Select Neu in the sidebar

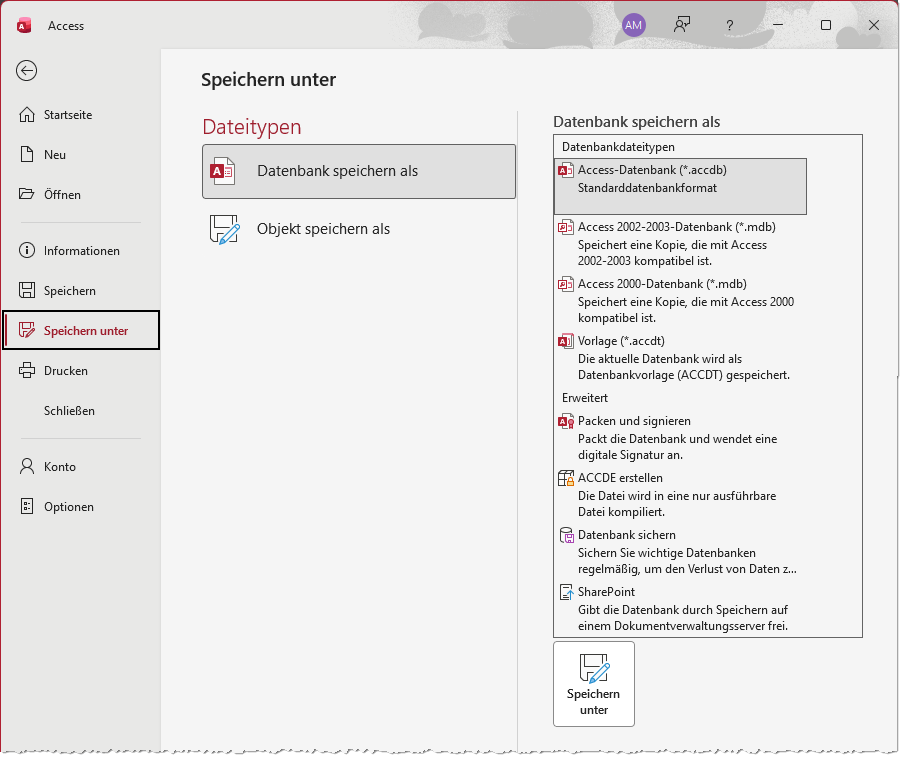pyautogui.click(x=81, y=154)
